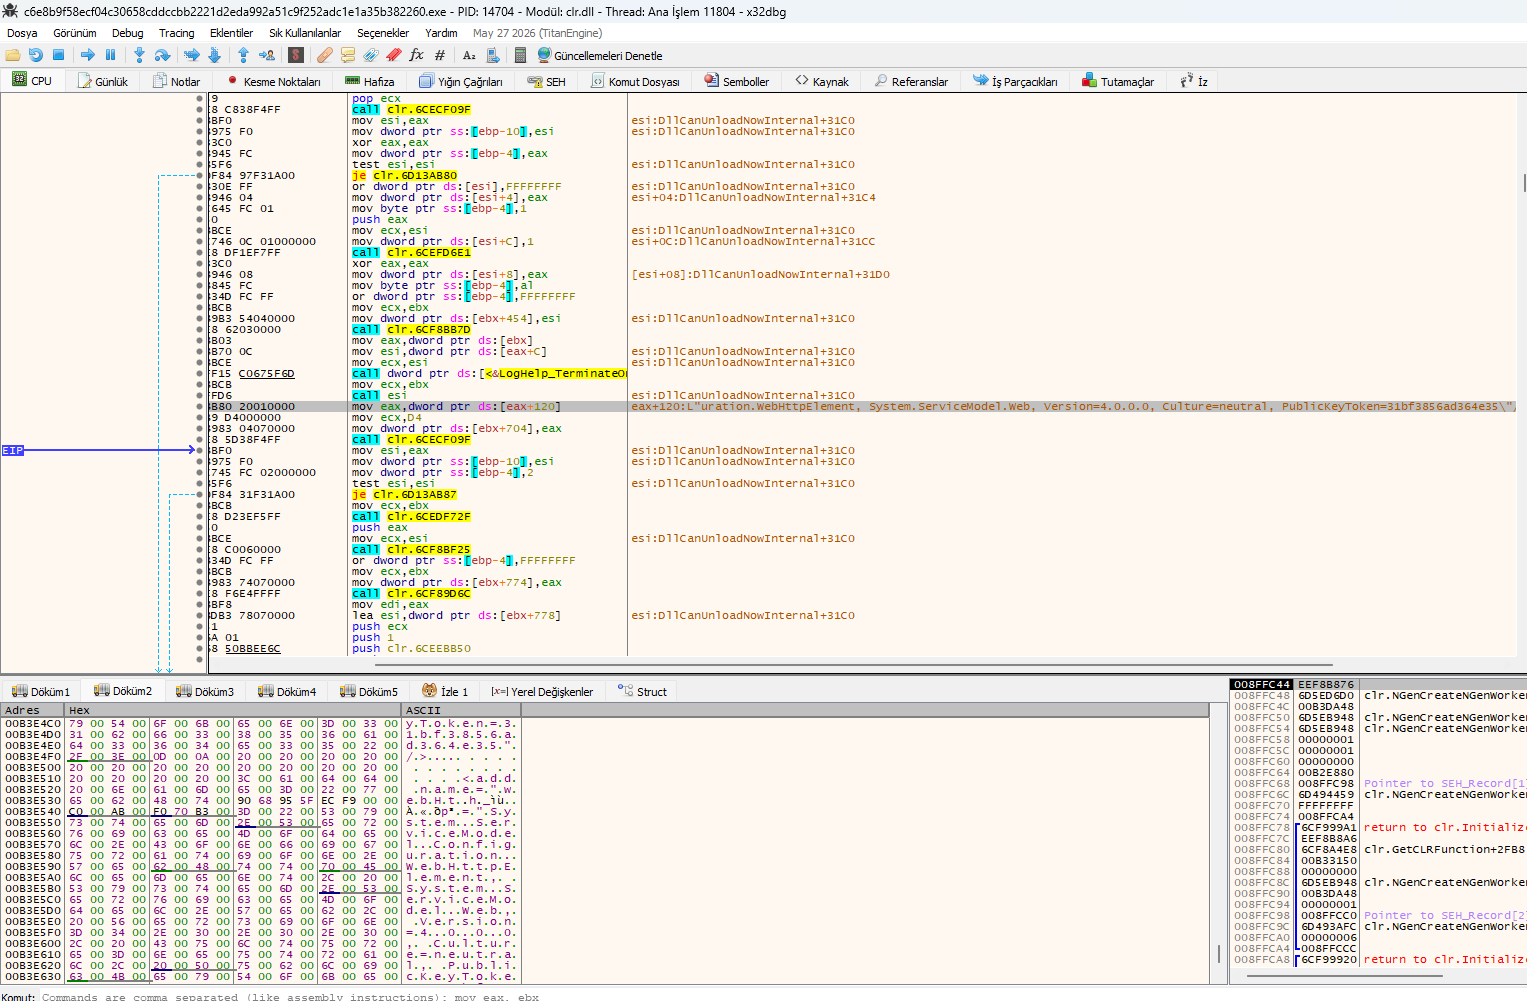Select the Döküm5 dump tab

369,691
